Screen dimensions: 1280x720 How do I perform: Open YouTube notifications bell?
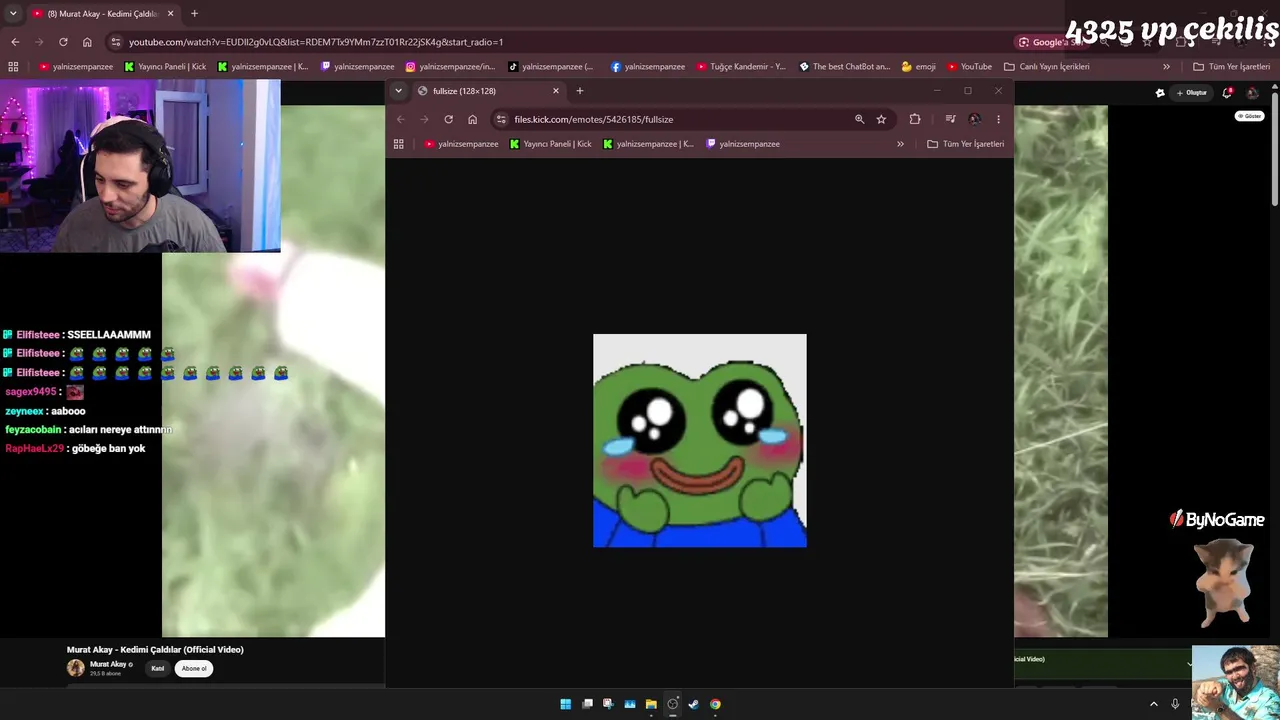coord(1227,93)
